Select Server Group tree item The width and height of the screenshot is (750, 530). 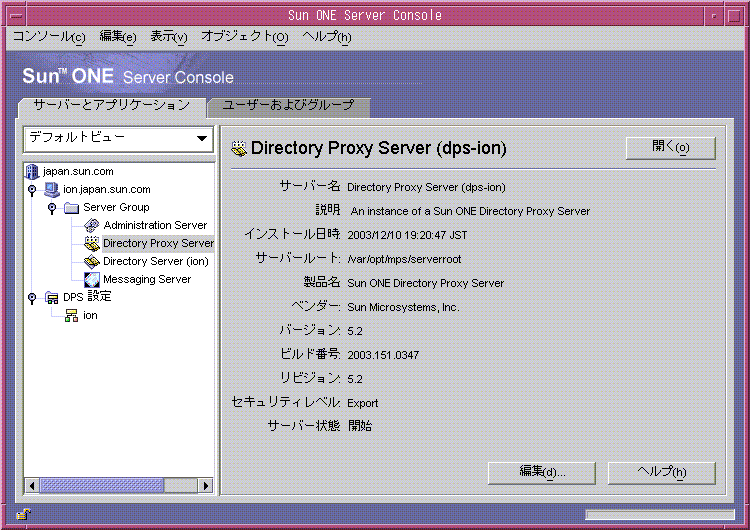(116, 207)
